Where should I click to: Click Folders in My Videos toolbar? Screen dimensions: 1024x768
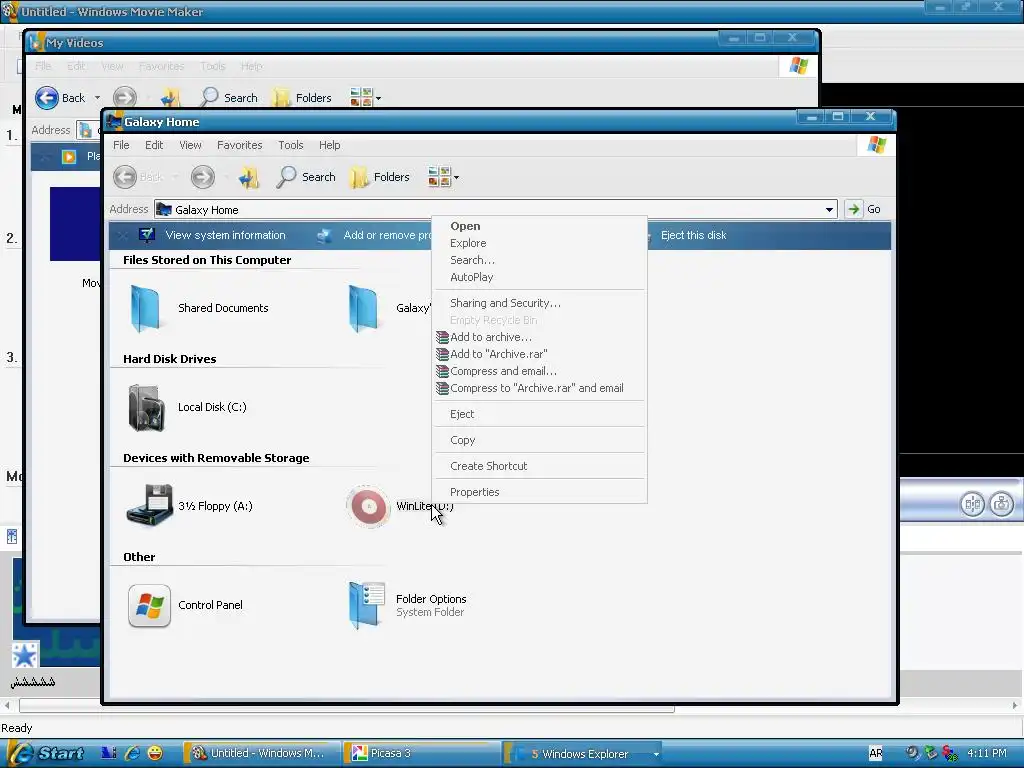[x=302, y=98]
